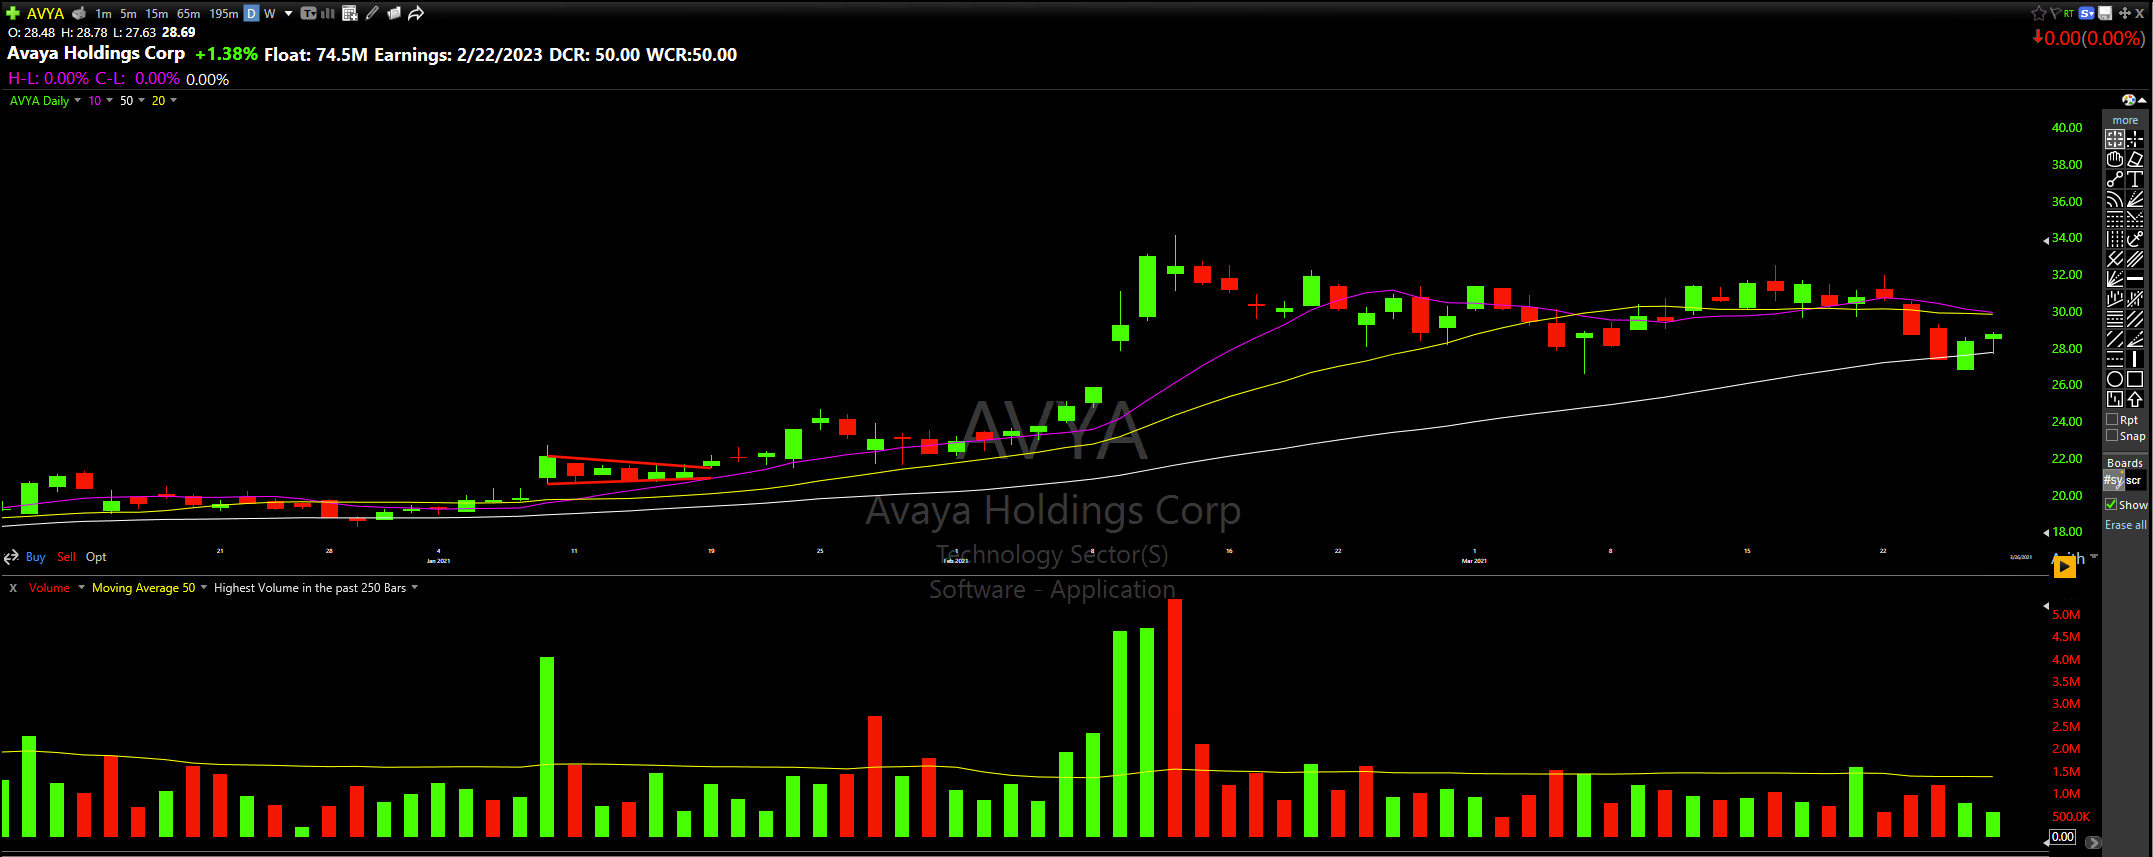Uncheck the Show drawings checkbox
The image size is (2153, 857).
point(2111,505)
